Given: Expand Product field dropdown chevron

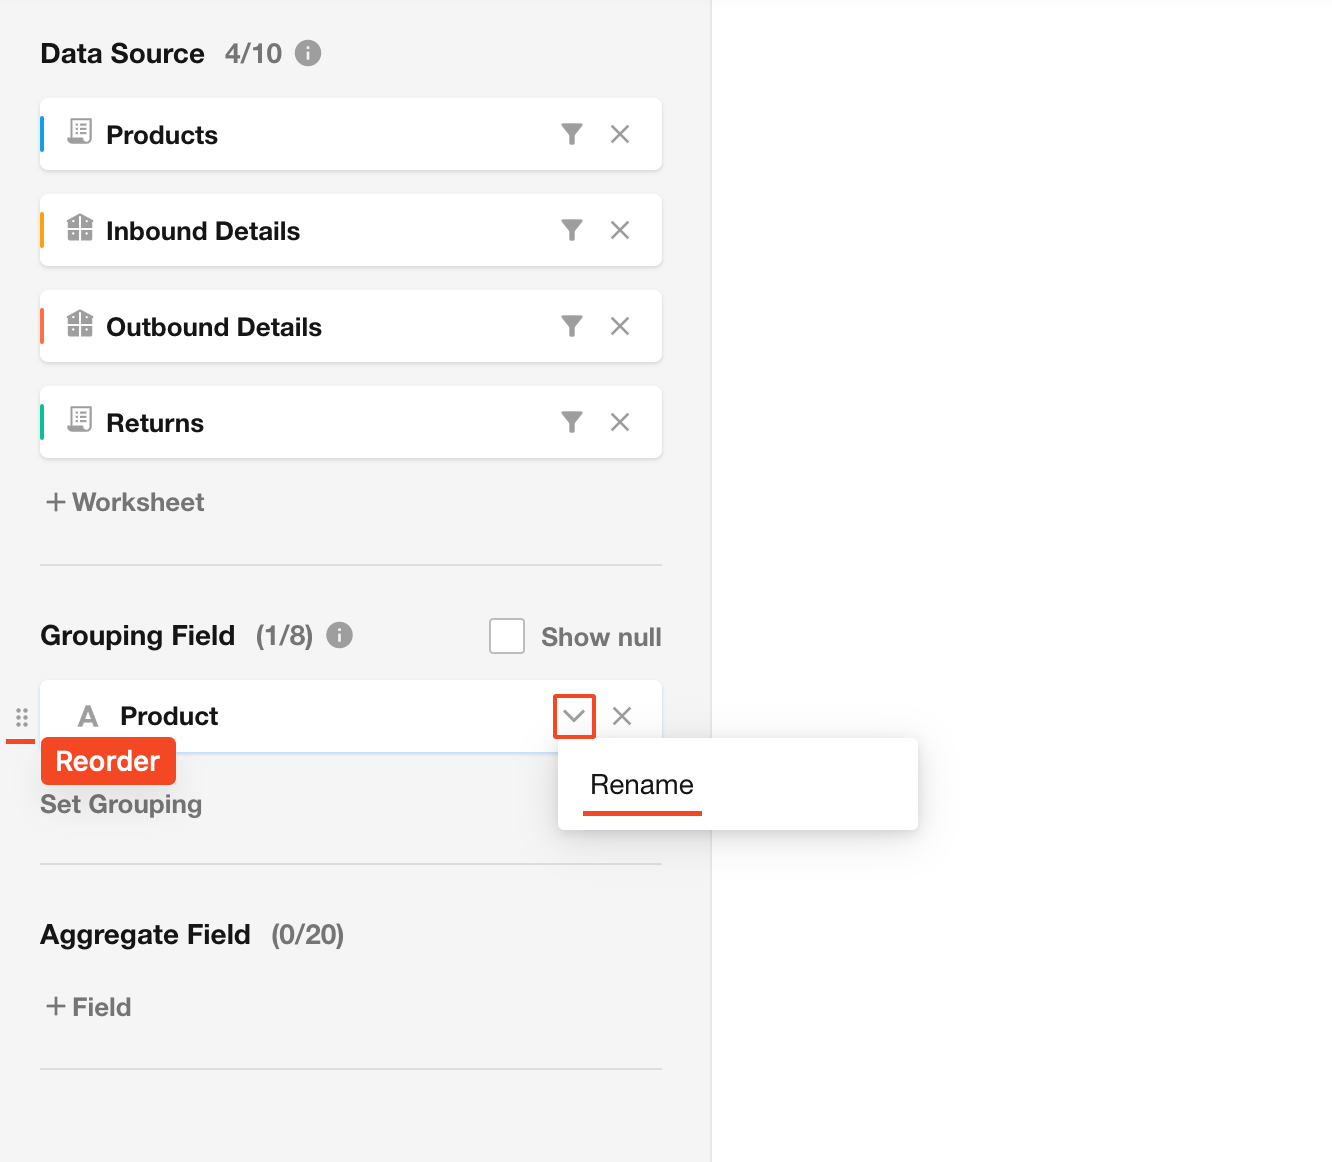Looking at the screenshot, I should pyautogui.click(x=574, y=716).
